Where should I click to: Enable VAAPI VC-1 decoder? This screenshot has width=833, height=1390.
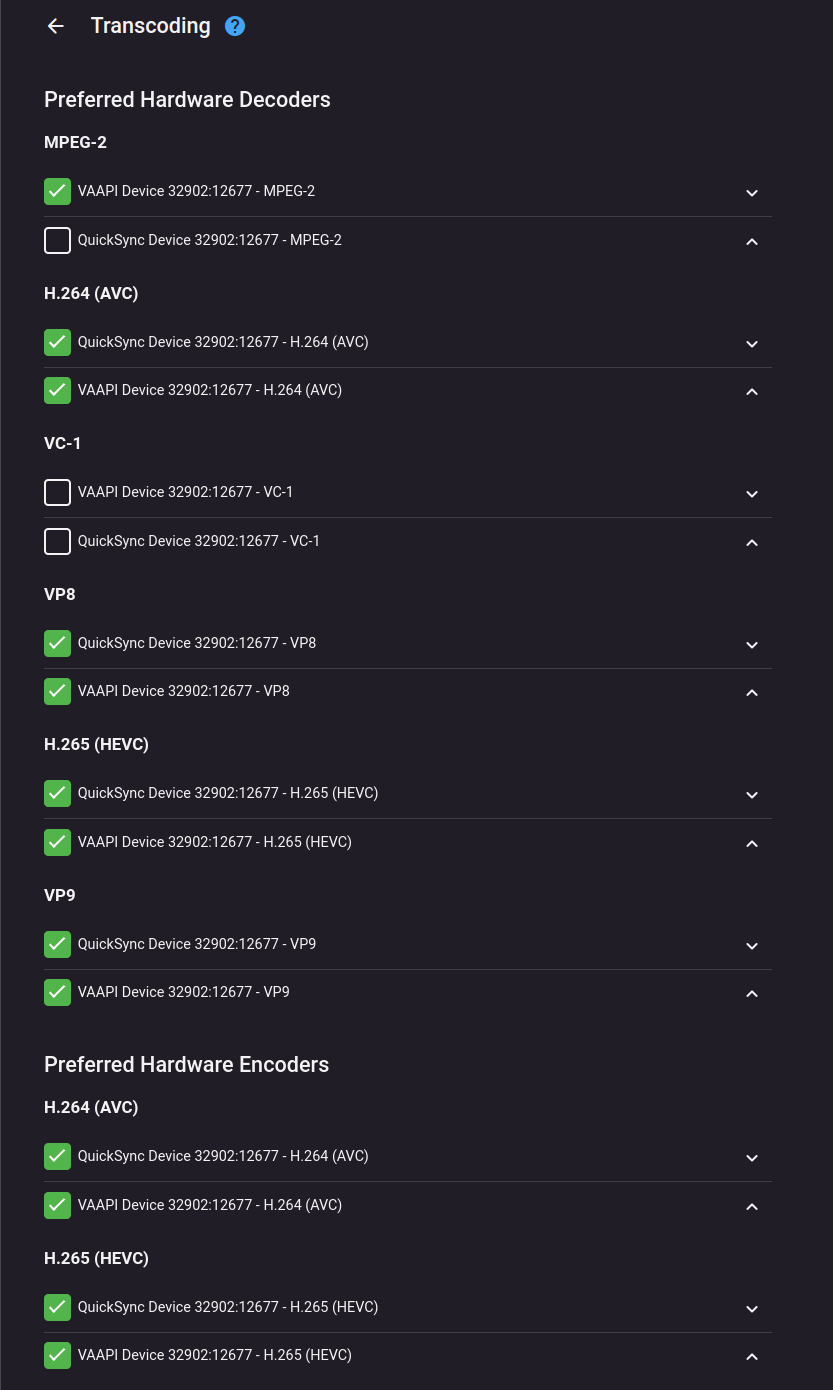pos(57,492)
